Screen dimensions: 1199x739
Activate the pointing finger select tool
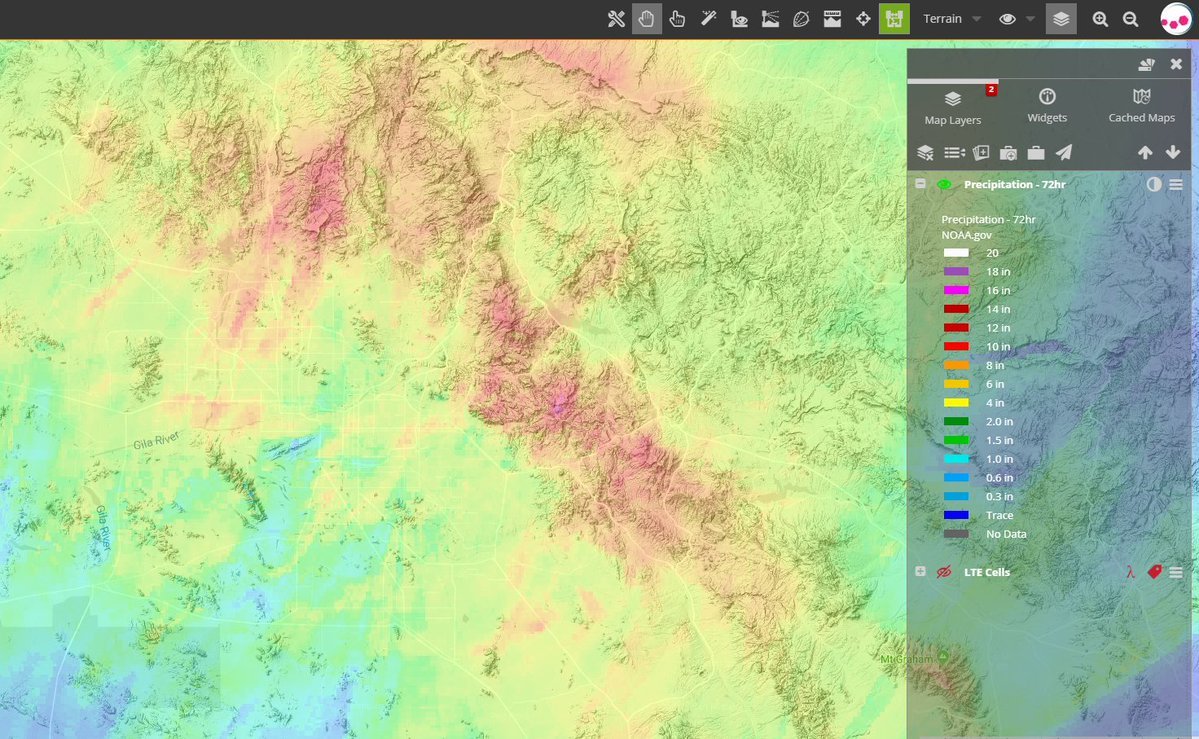coord(677,19)
